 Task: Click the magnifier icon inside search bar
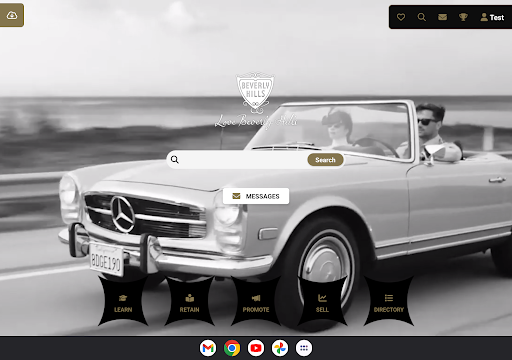click(175, 160)
